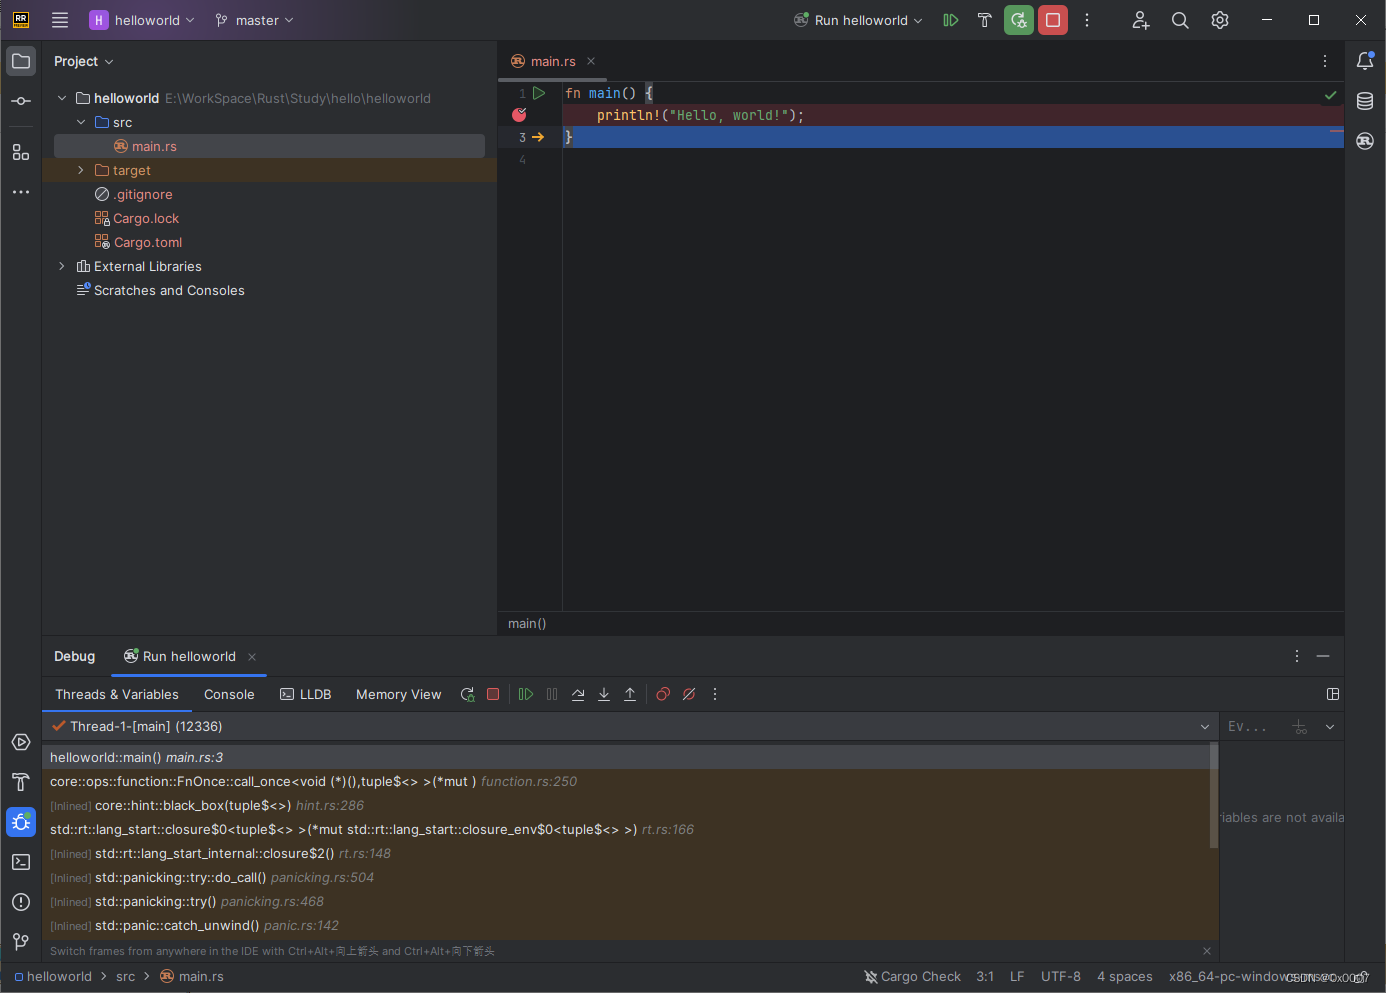The height and width of the screenshot is (993, 1386).
Task: Switch to the Console tab
Action: pyautogui.click(x=229, y=694)
